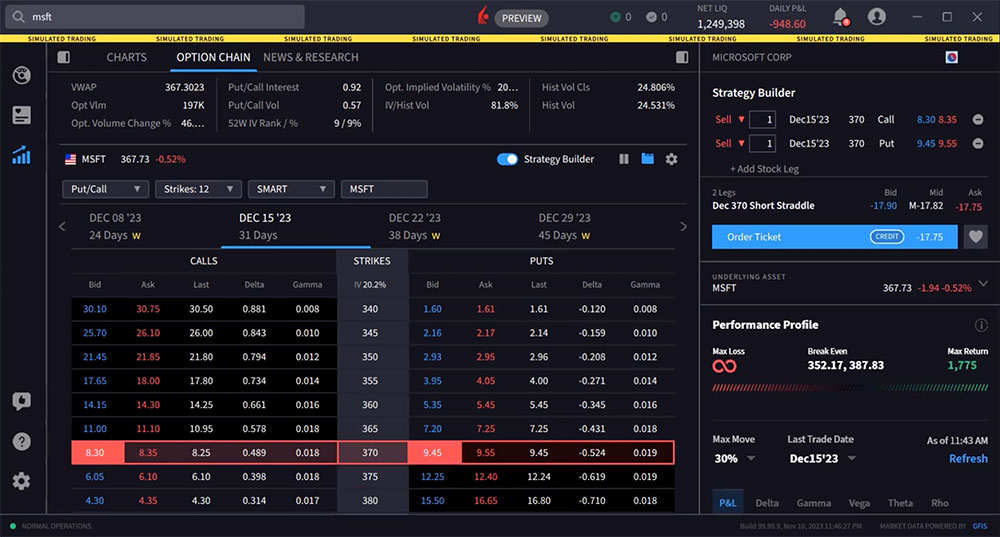The height and width of the screenshot is (537, 1000).
Task: Open the SMART exchange dropdown
Action: (291, 189)
